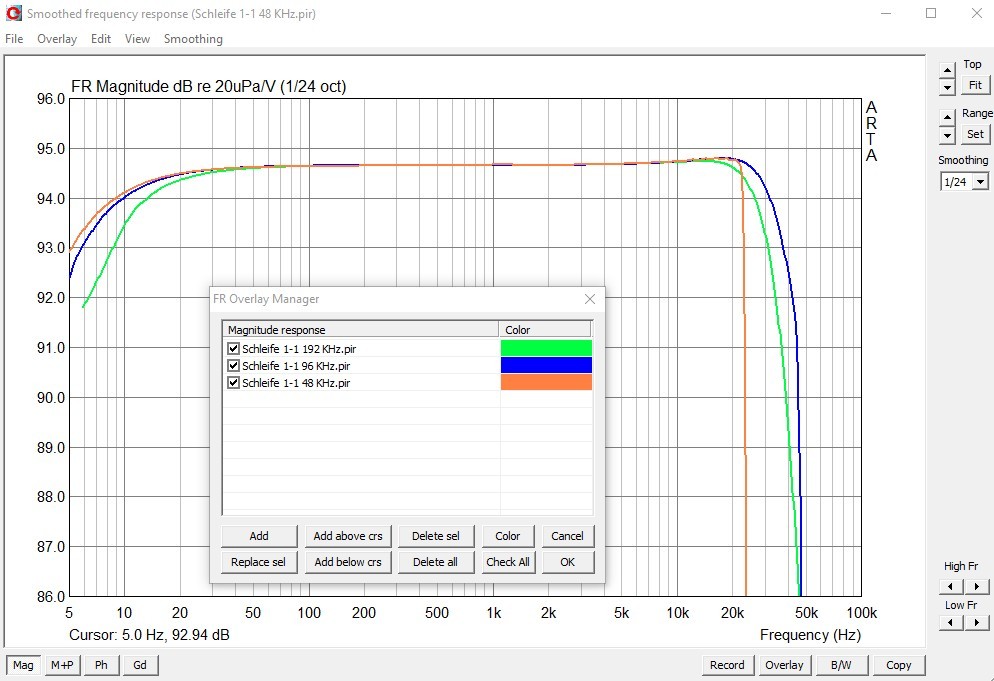The image size is (994, 681).
Task: Click the Magnitude response column header
Action: tap(360, 330)
